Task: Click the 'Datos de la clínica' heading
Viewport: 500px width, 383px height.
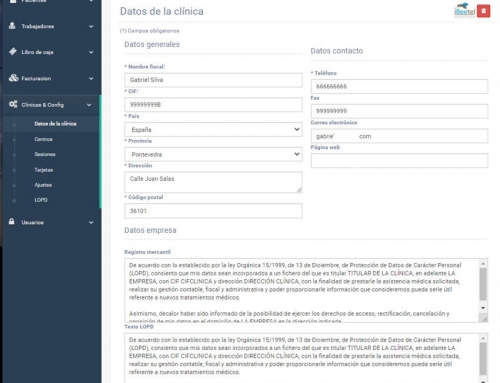Action: tap(162, 11)
